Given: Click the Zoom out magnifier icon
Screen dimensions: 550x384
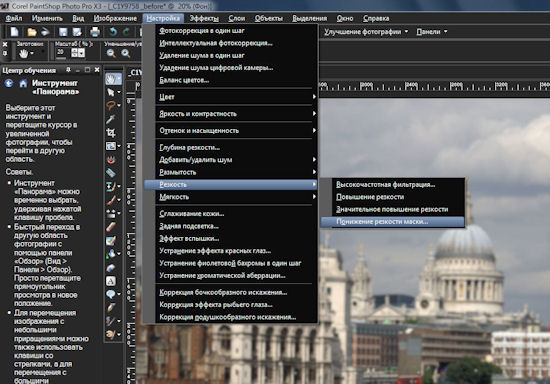Looking at the screenshot, I should pyautogui.click(x=111, y=53).
